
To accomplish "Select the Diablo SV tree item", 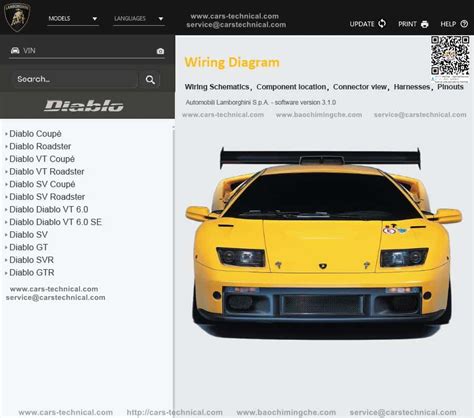I will tap(28, 235).
